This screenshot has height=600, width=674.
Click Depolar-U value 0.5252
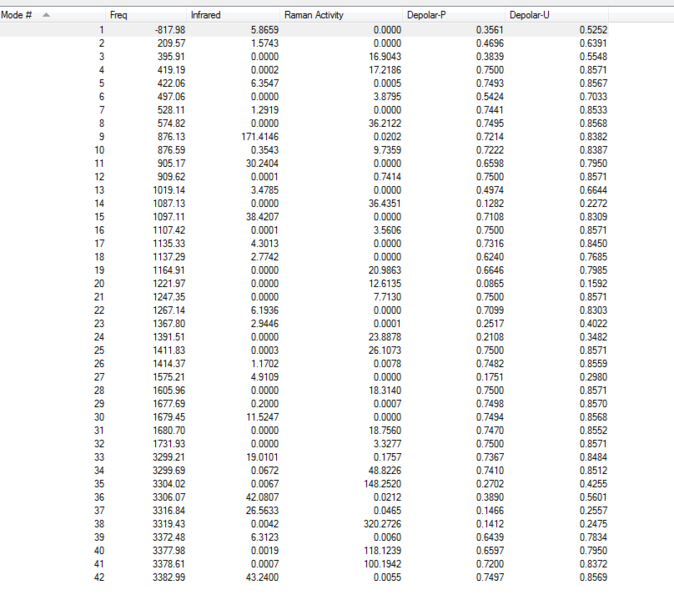[x=593, y=30]
